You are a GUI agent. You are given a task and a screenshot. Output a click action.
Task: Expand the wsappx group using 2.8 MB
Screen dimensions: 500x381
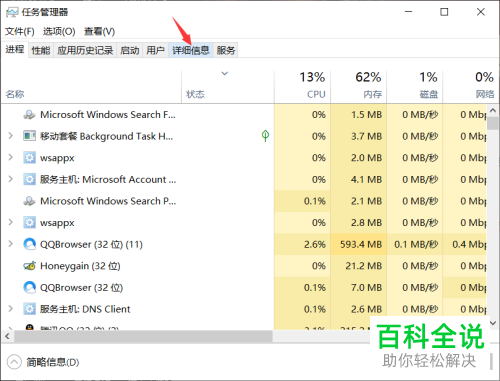tap(10, 222)
